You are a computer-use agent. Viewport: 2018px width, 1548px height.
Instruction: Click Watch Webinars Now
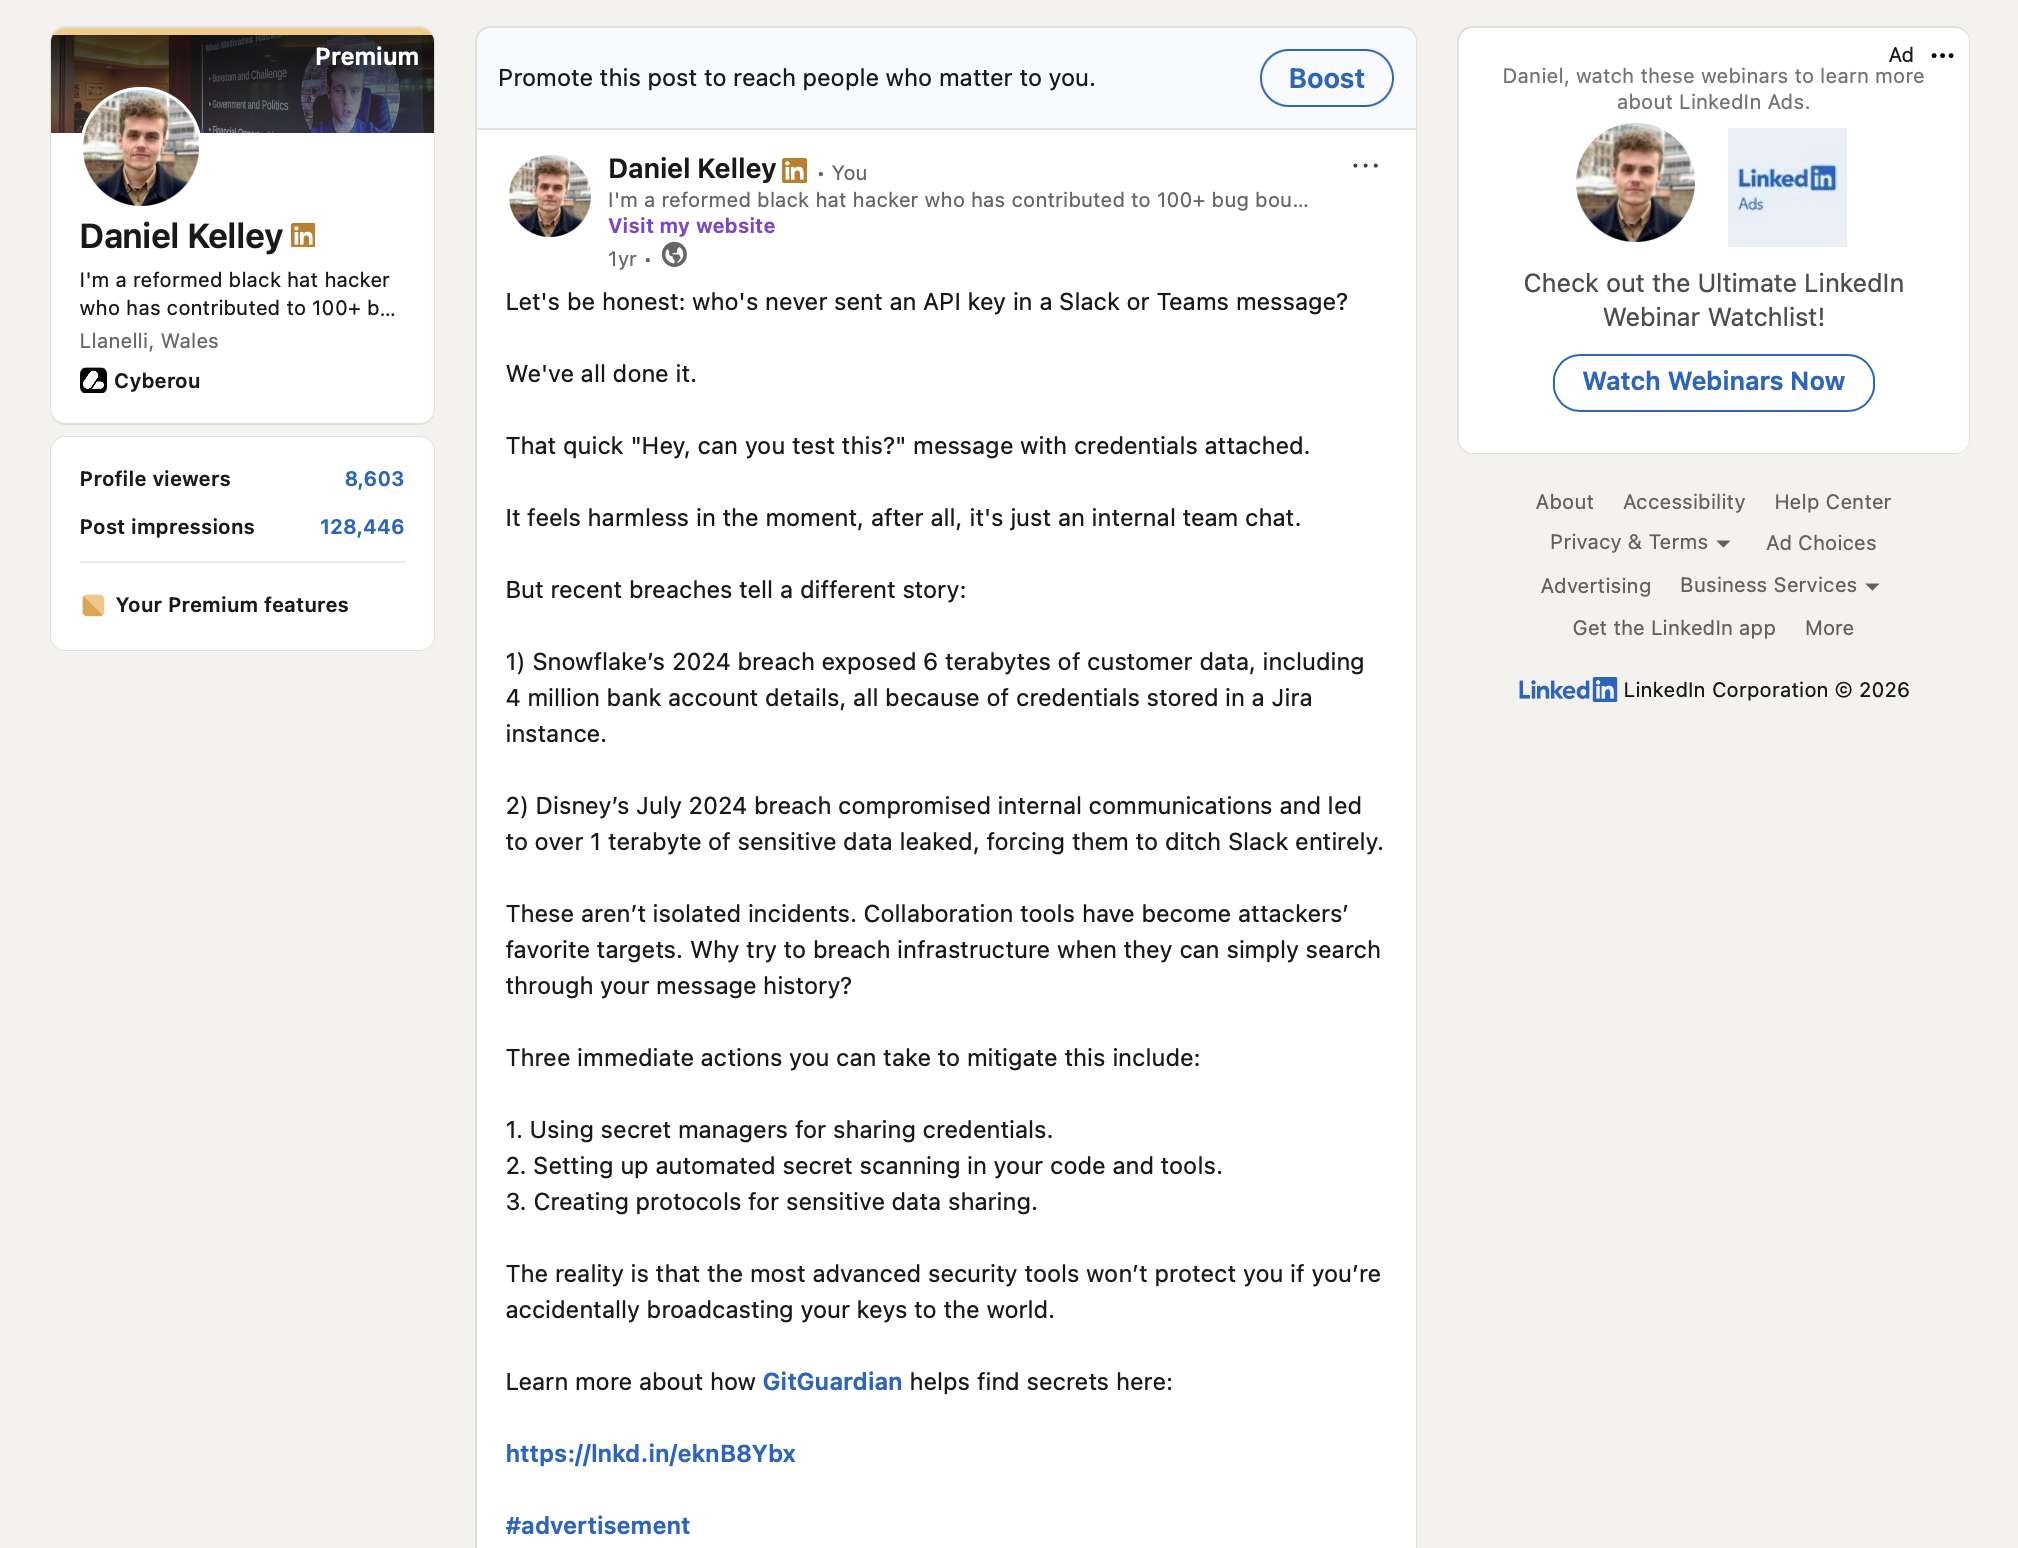1713,382
